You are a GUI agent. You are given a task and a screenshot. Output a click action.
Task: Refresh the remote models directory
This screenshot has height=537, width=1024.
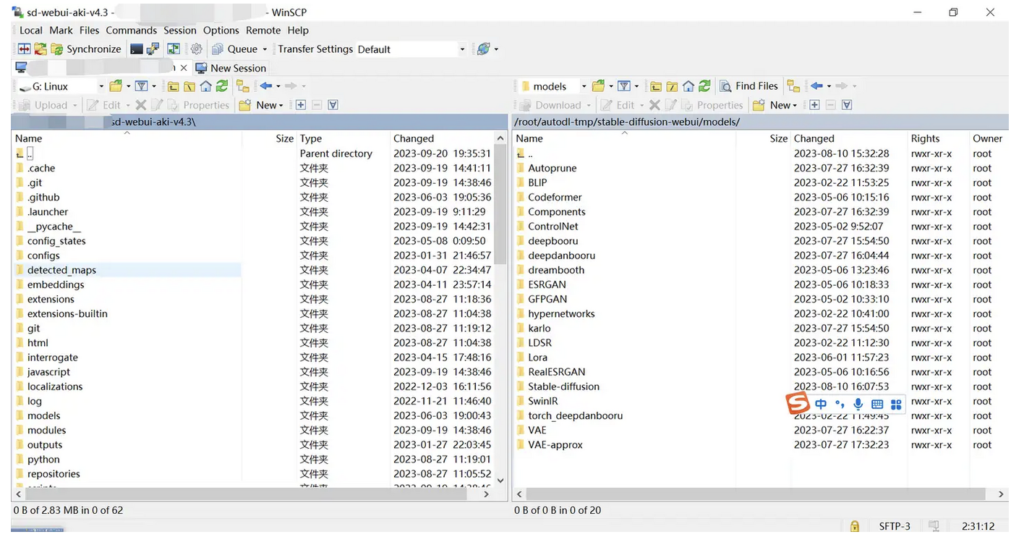pyautogui.click(x=704, y=86)
